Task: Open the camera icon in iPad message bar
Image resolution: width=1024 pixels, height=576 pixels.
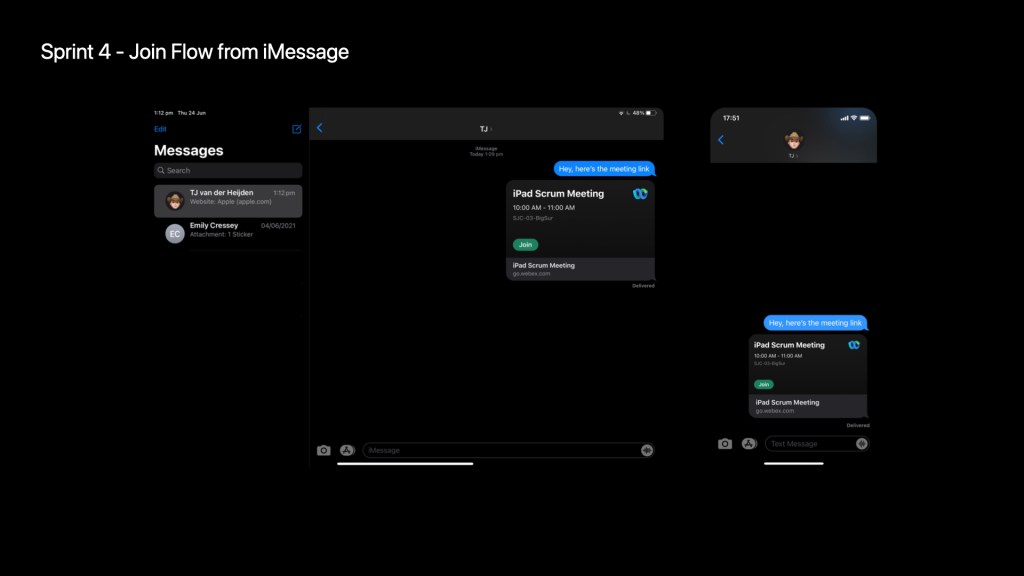Action: 323,450
